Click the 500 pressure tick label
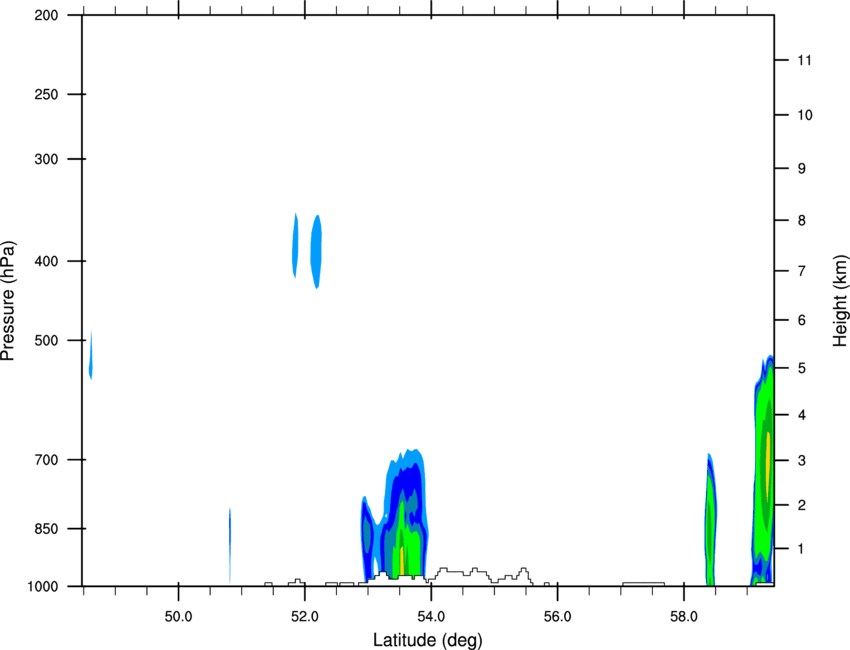850x650 pixels. coord(46,340)
